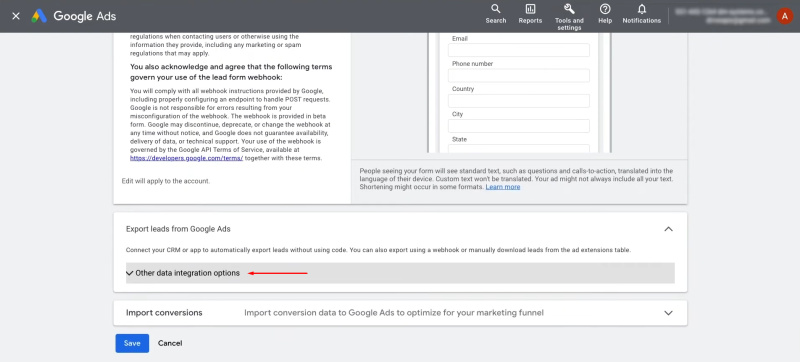Click the Cancel button

point(170,343)
